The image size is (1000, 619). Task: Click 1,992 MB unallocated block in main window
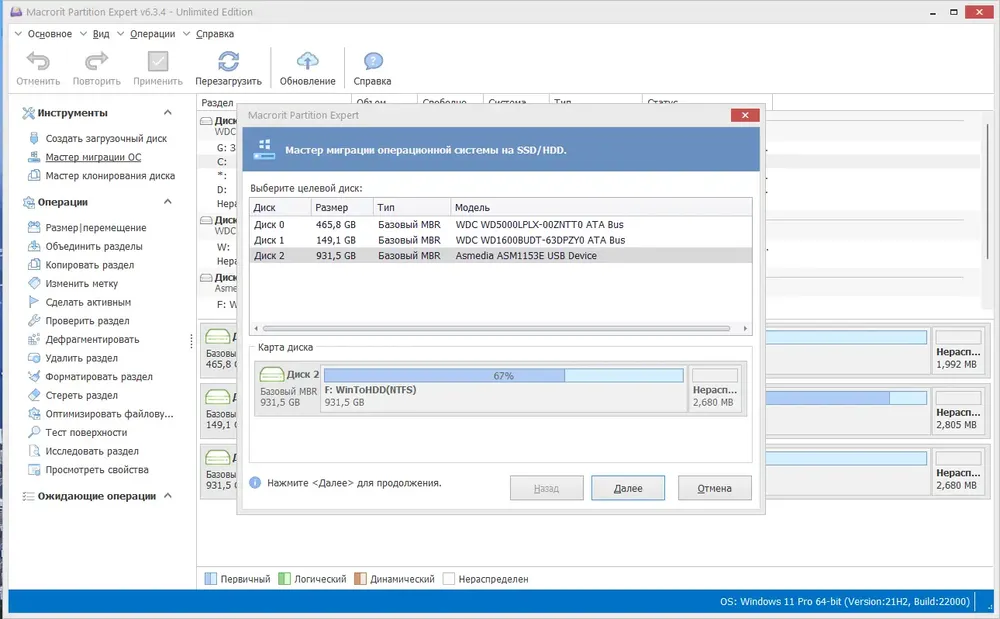(958, 350)
